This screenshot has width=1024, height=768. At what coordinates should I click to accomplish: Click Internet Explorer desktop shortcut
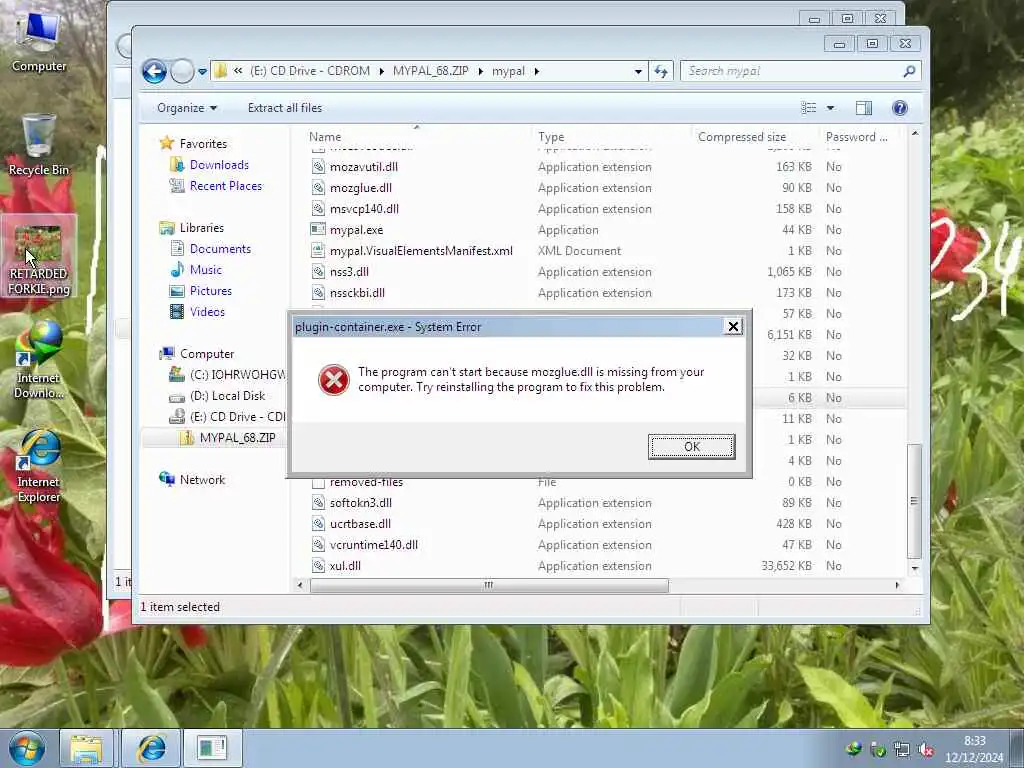click(39, 465)
